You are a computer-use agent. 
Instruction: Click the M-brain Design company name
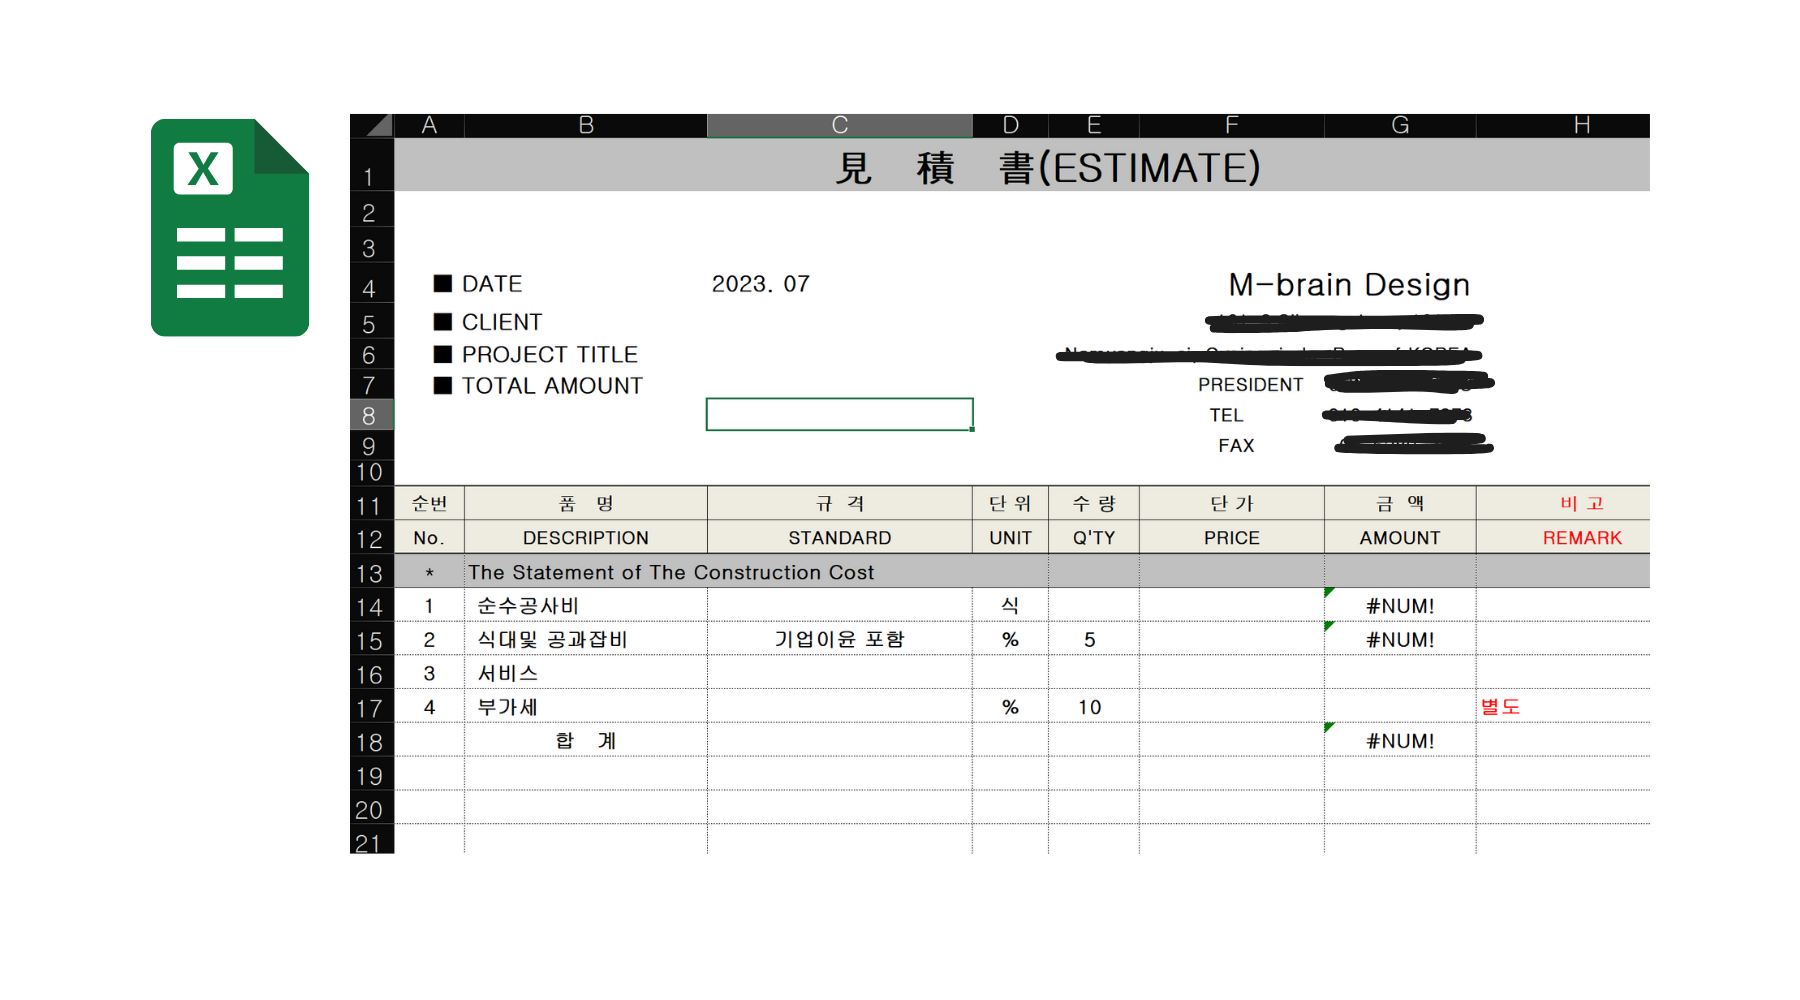1348,285
